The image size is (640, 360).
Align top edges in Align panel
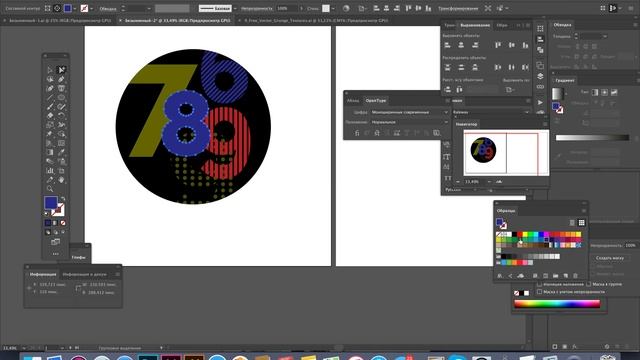point(498,45)
